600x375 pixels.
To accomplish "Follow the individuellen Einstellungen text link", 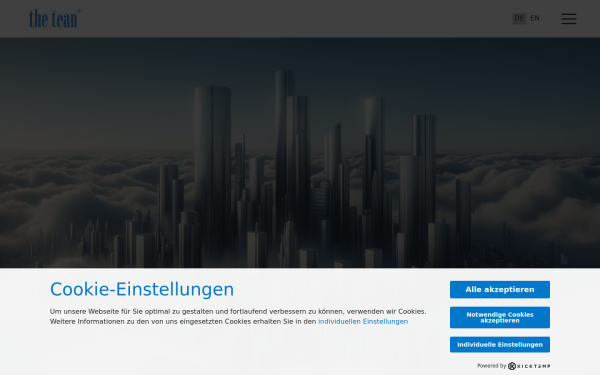I will pos(363,321).
